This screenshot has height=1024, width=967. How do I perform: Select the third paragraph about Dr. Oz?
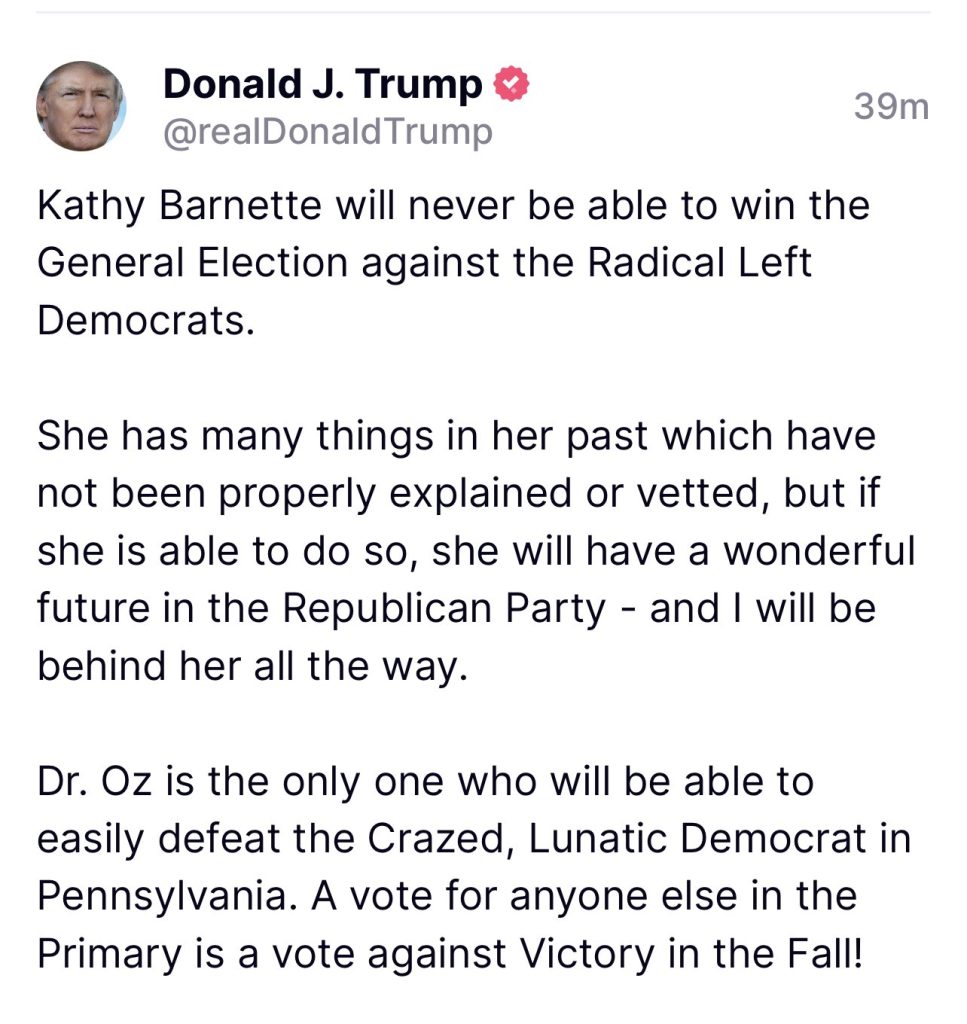(474, 867)
